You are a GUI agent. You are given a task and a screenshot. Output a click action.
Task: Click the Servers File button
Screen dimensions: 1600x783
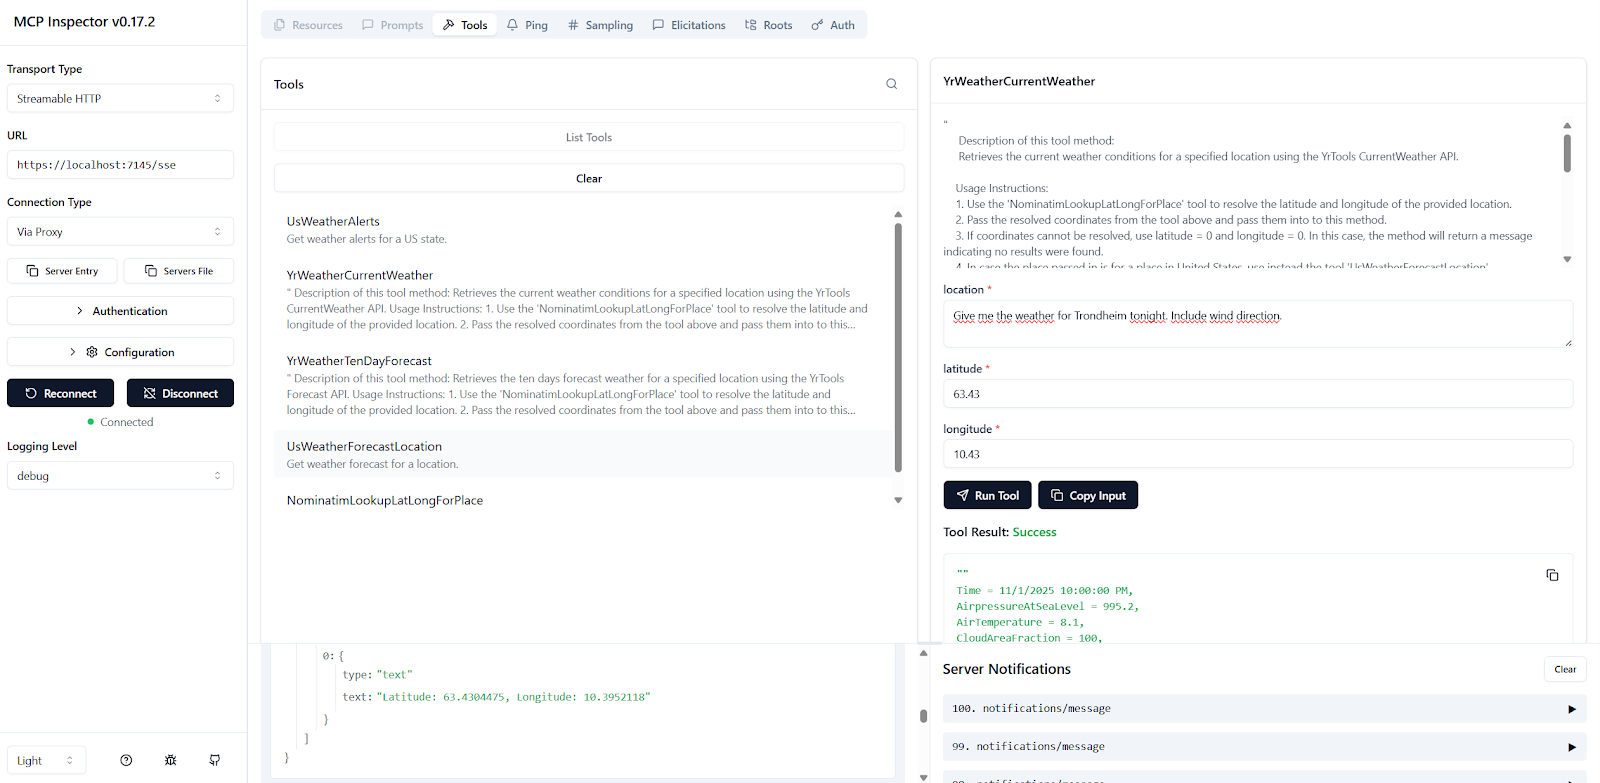click(179, 271)
